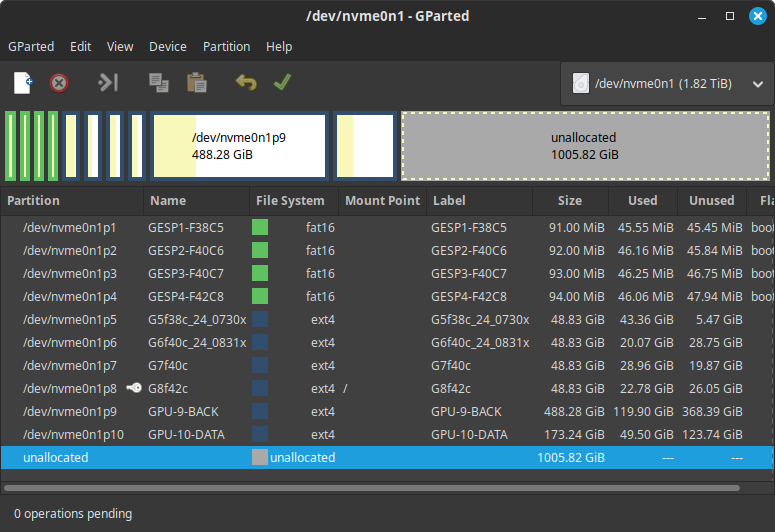
Task: Select the /dev/nvme0n1p6 partition row
Action: click(387, 342)
